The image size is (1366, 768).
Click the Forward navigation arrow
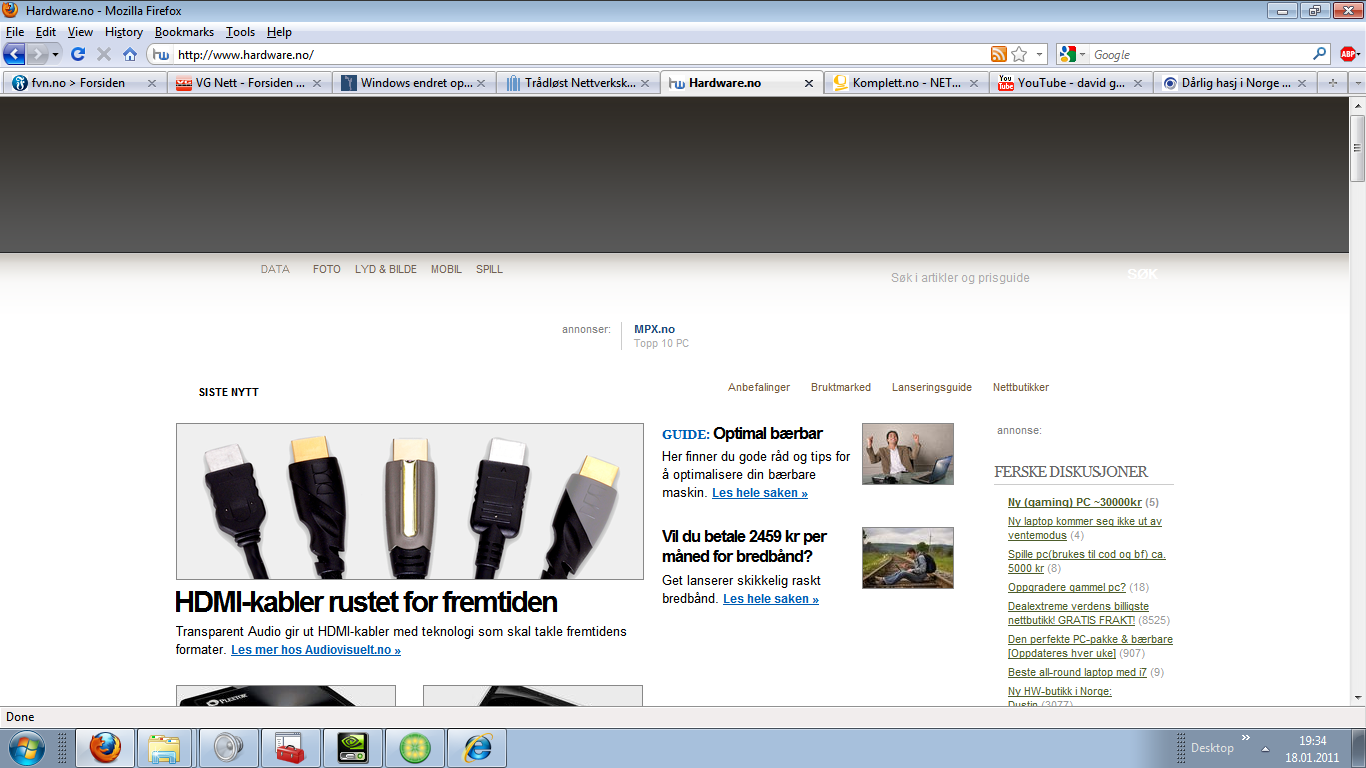(x=38, y=54)
